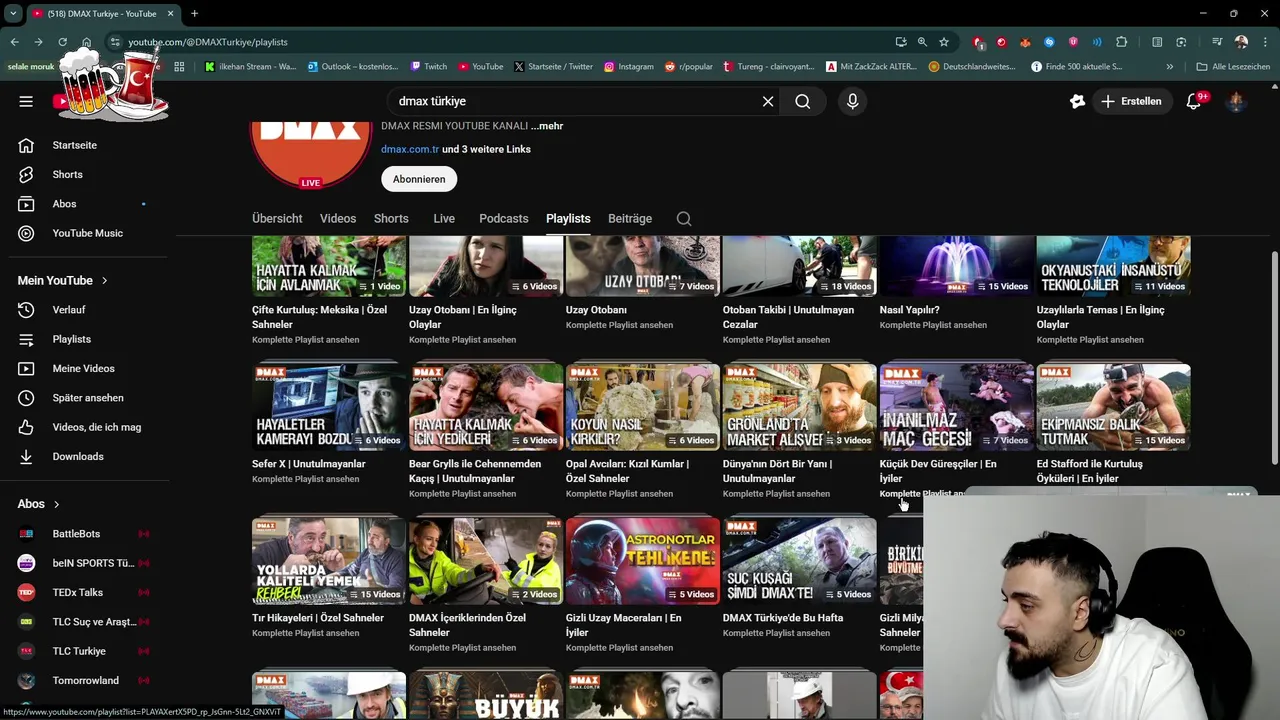
Task: Open the notifications bell
Action: (1194, 101)
